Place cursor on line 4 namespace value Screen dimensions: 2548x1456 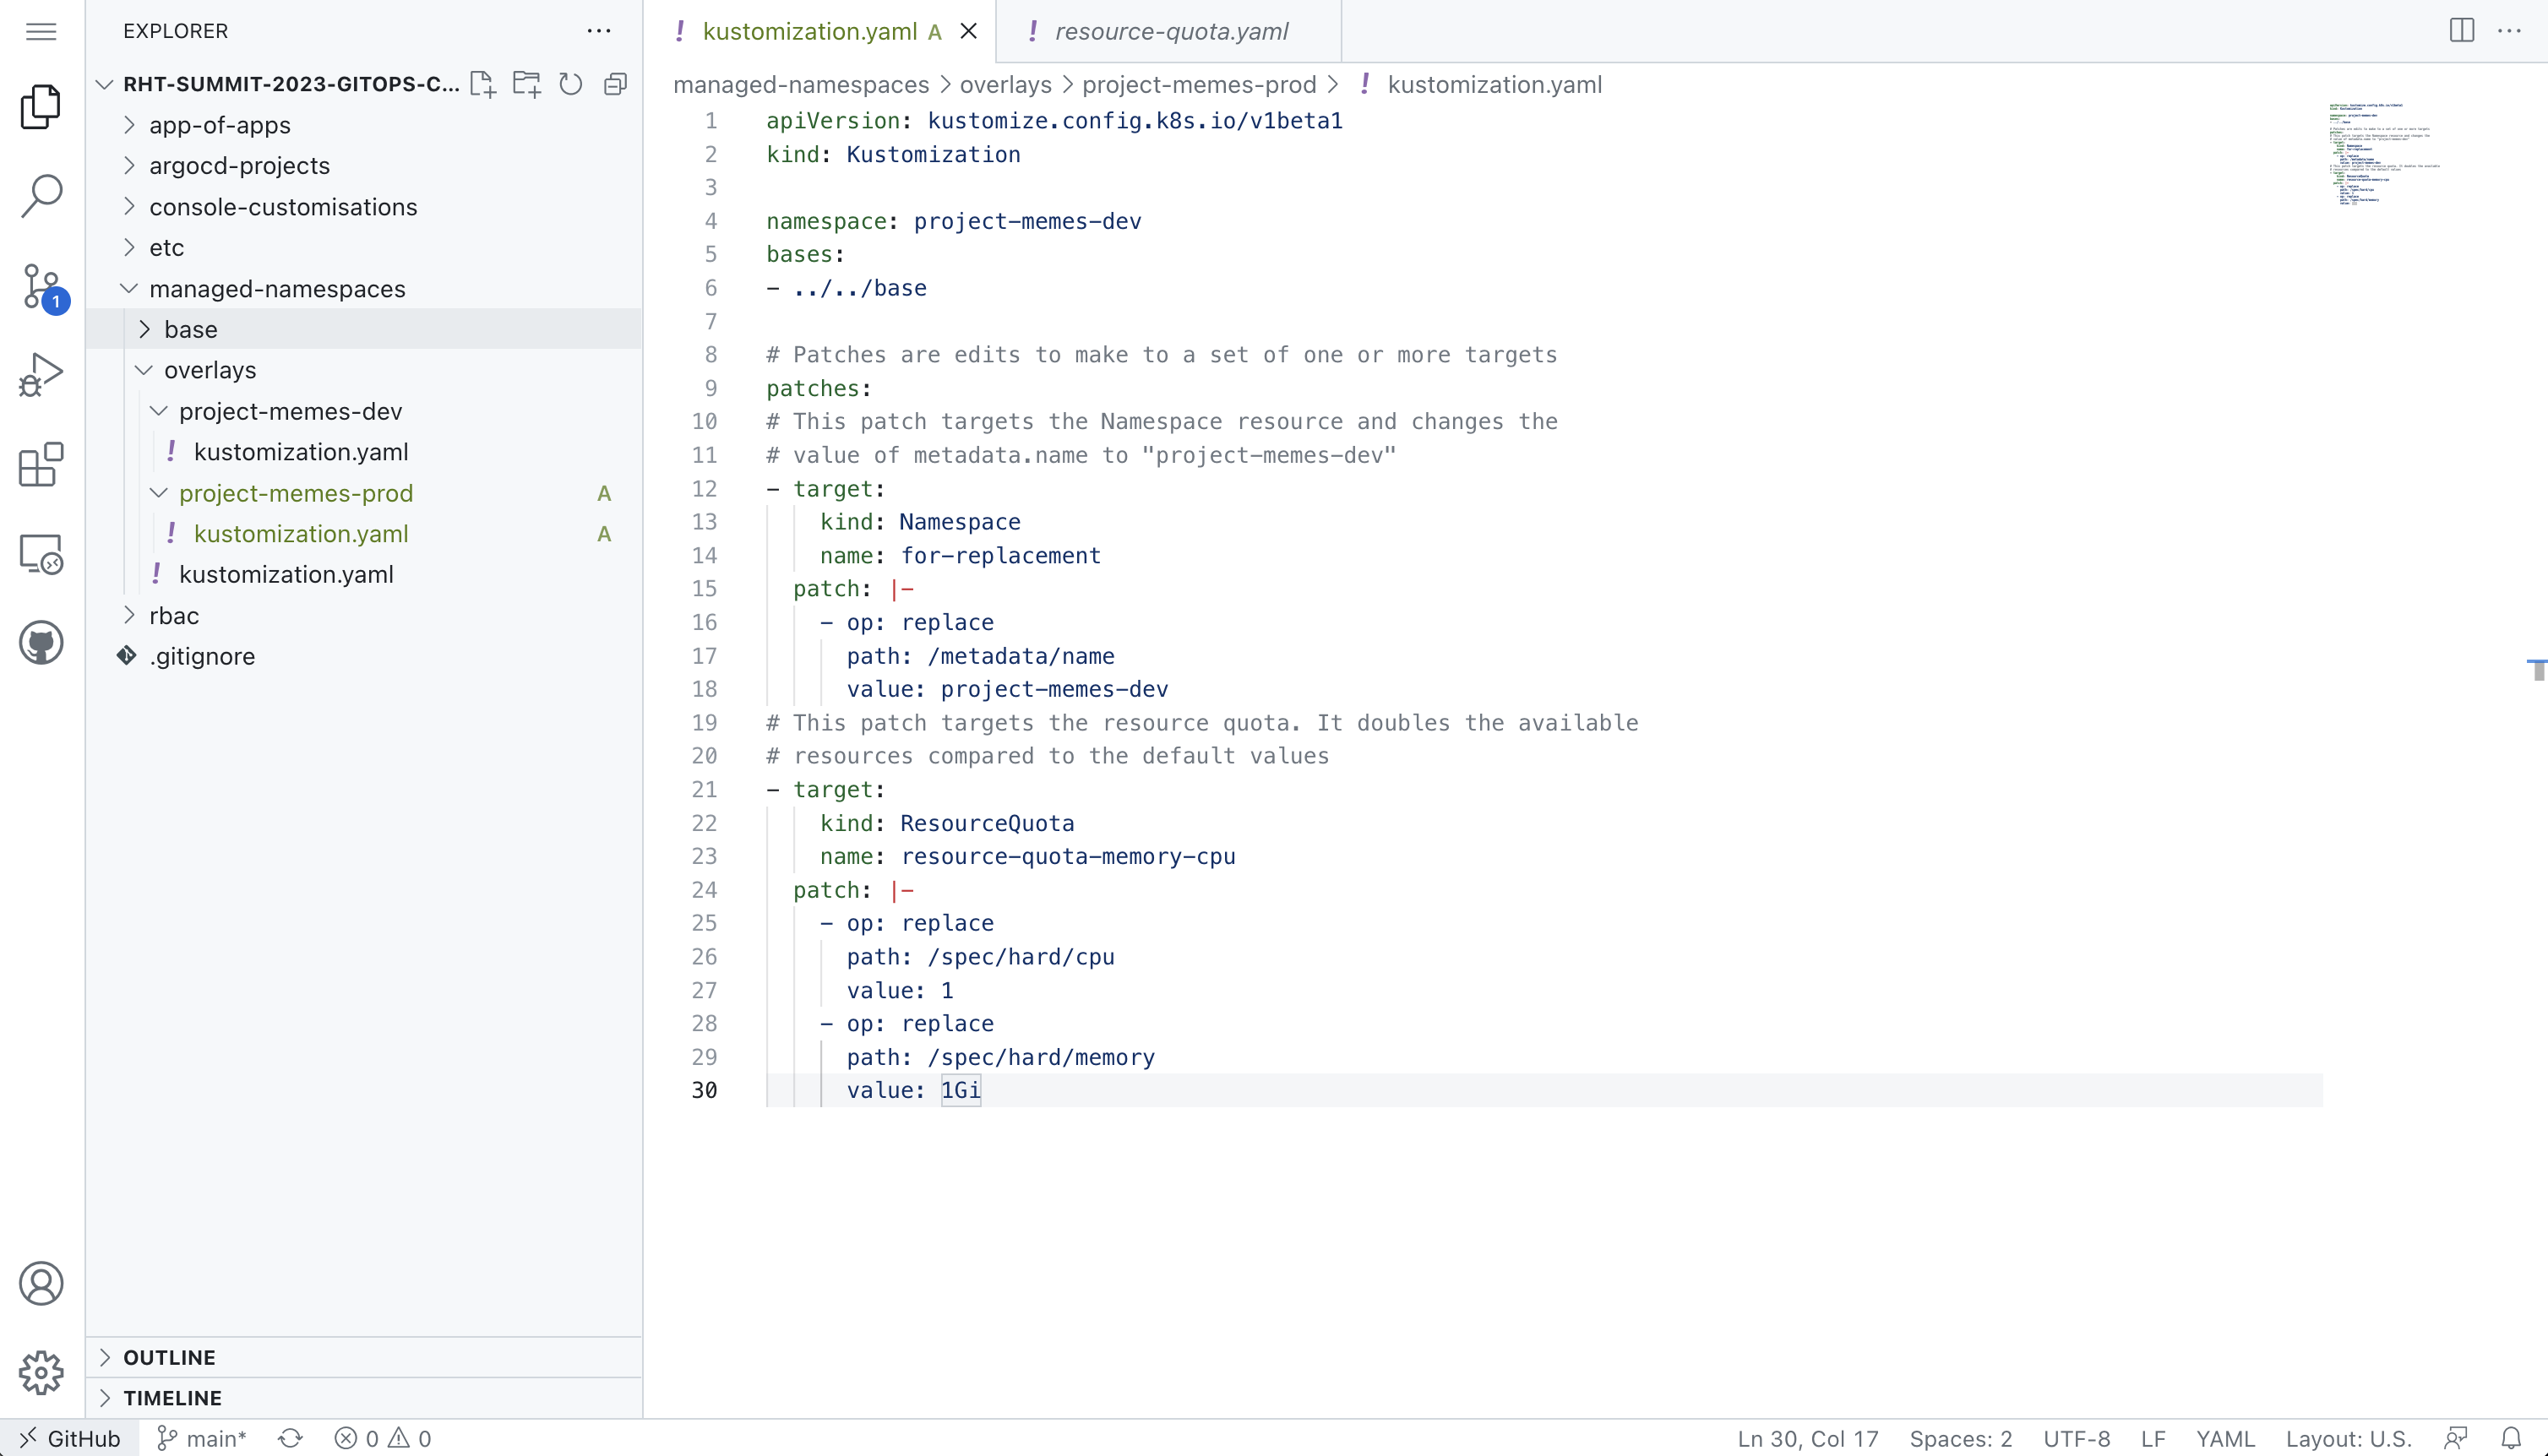point(1027,221)
